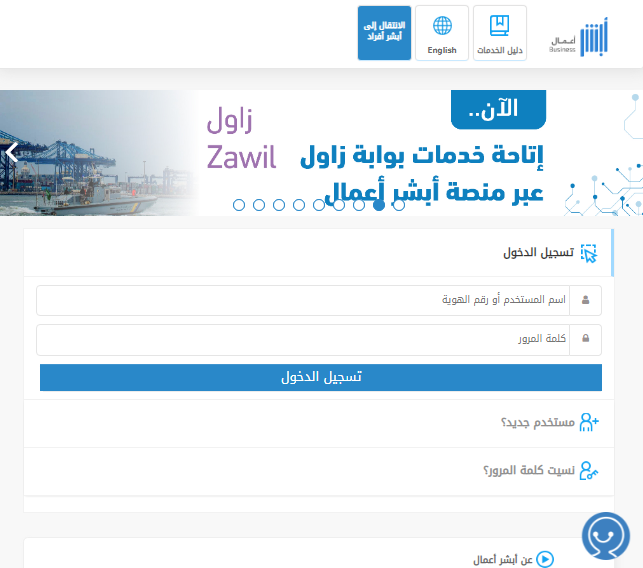Viewport: 643px width, 568px height.
Task: Click the password field (كلمة المرور)
Action: point(303,340)
